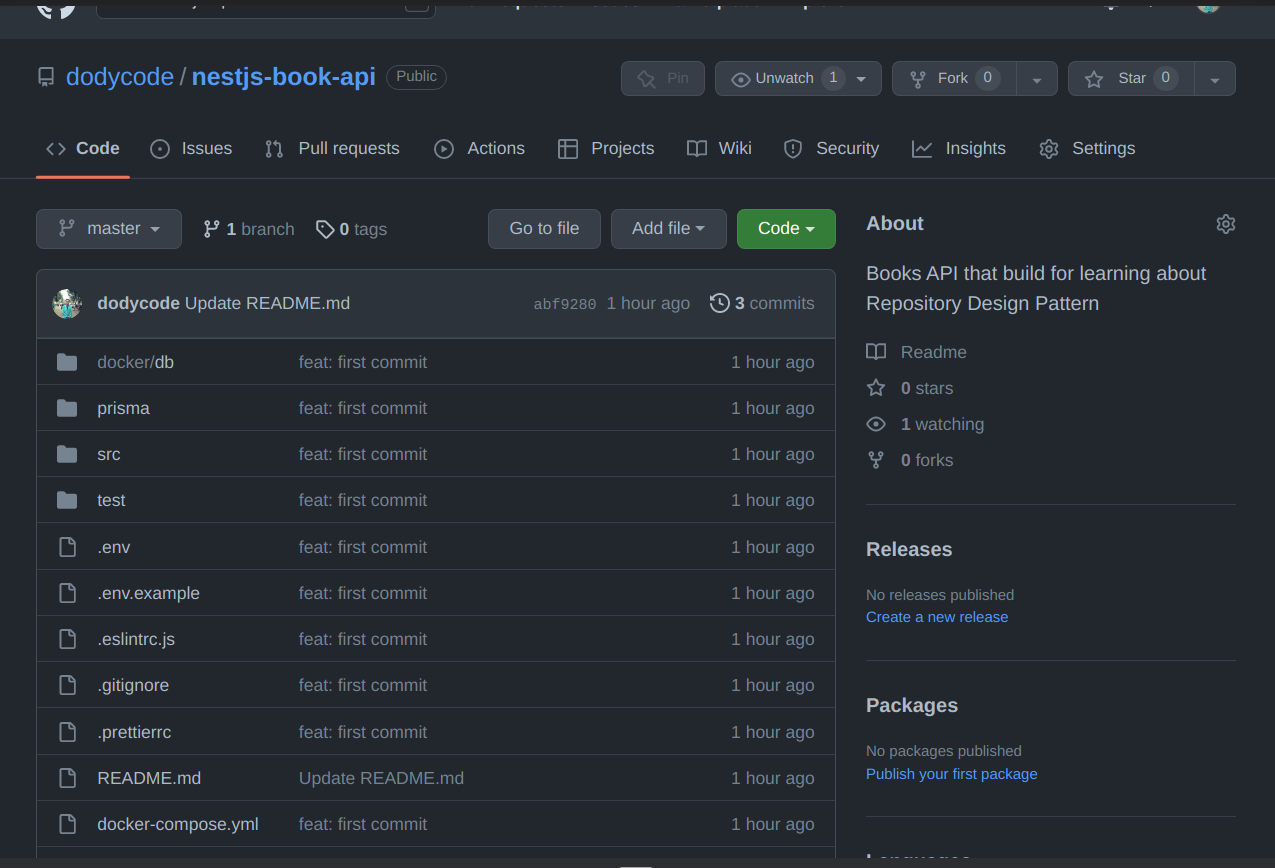This screenshot has width=1275, height=868.
Task: Click the gear icon next to About
Action: coord(1226,224)
